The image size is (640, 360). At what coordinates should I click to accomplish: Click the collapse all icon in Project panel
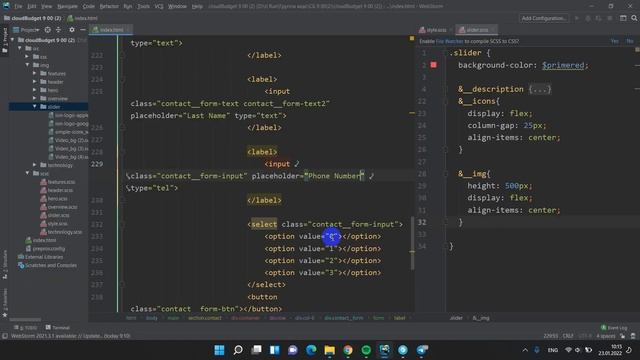pyautogui.click(x=58, y=30)
